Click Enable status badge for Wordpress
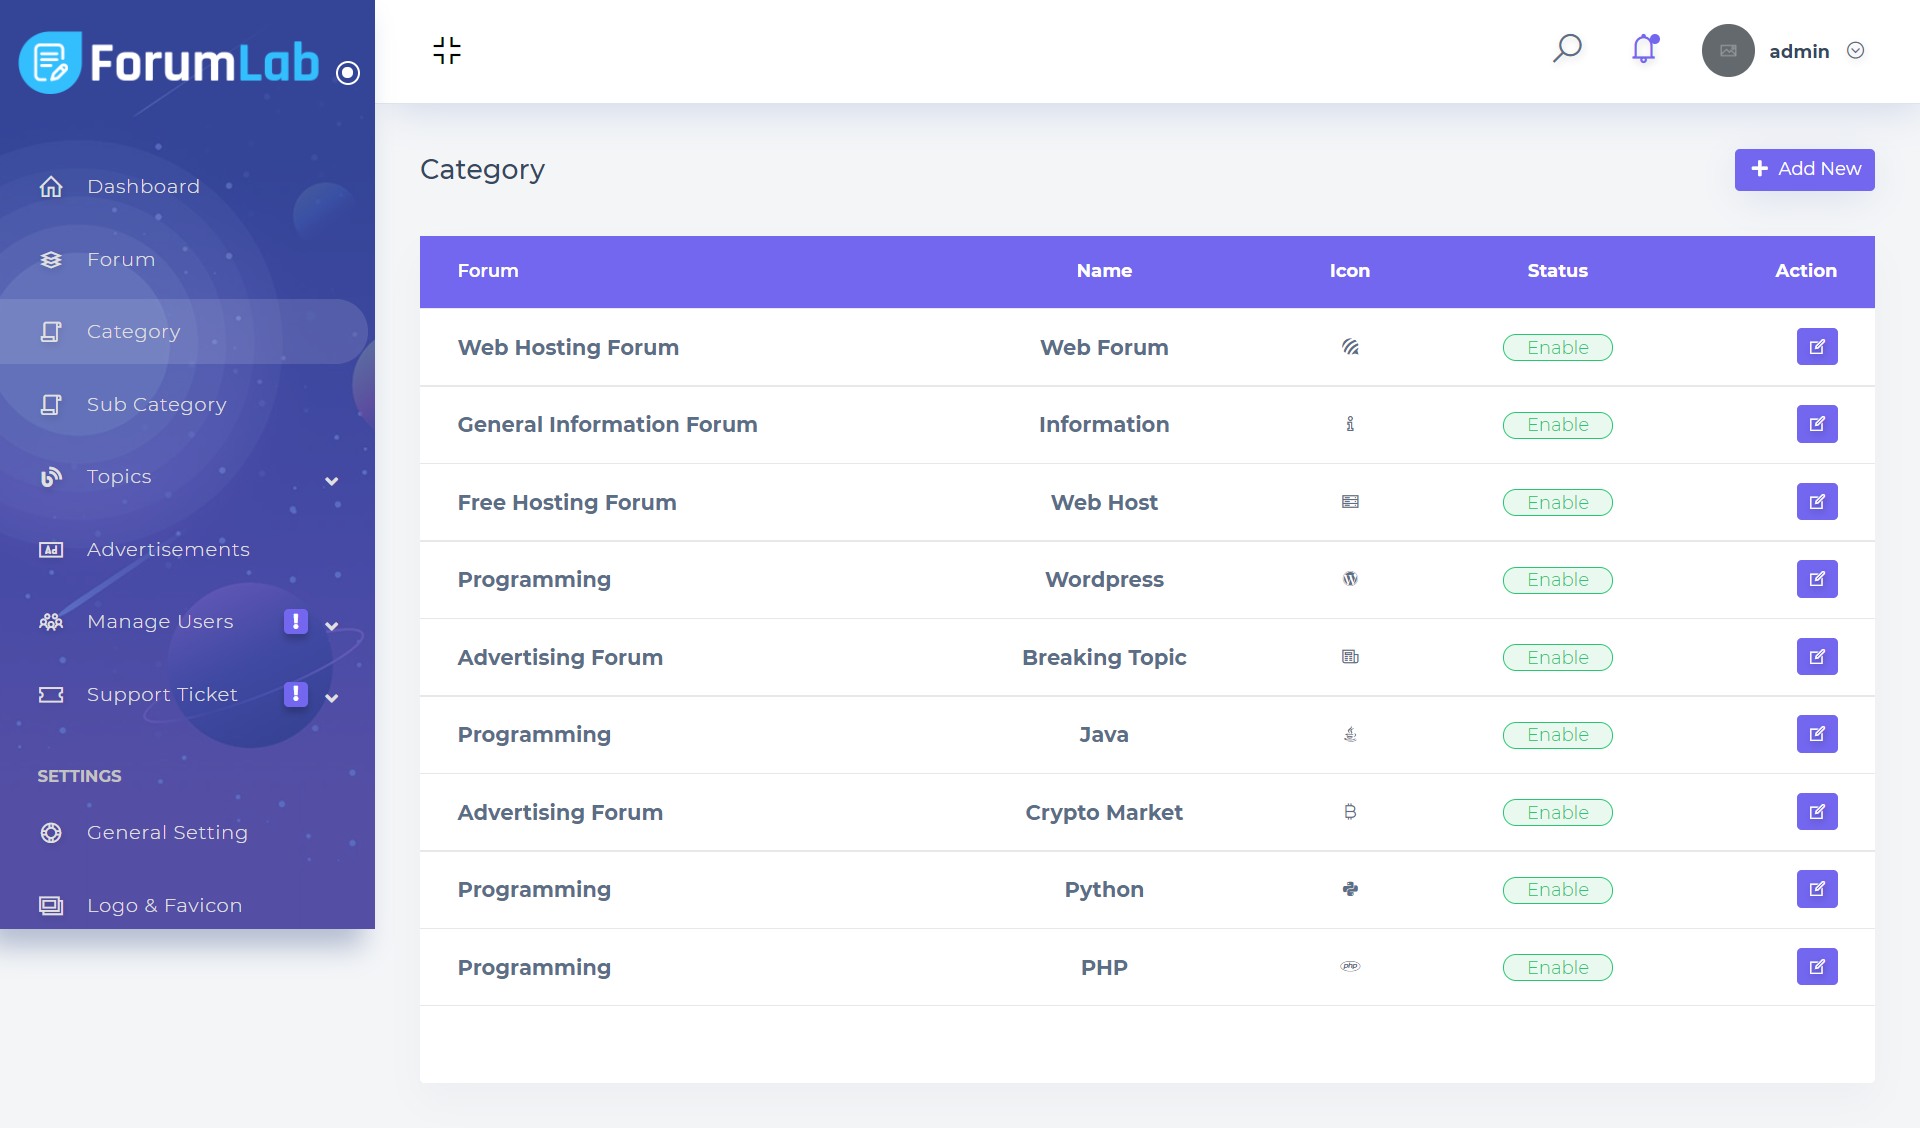This screenshot has width=1920, height=1128. tap(1557, 580)
